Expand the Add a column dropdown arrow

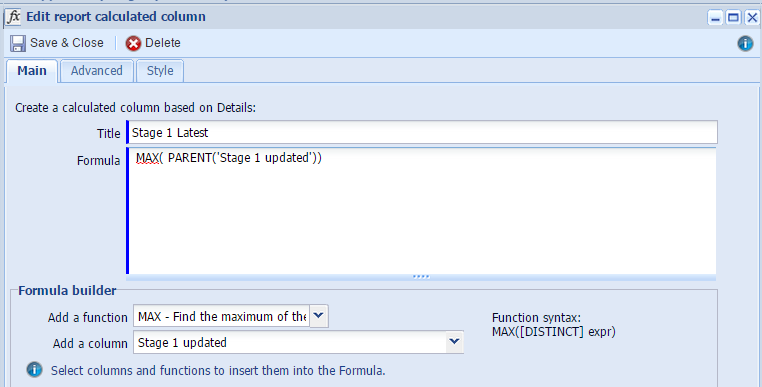click(454, 342)
